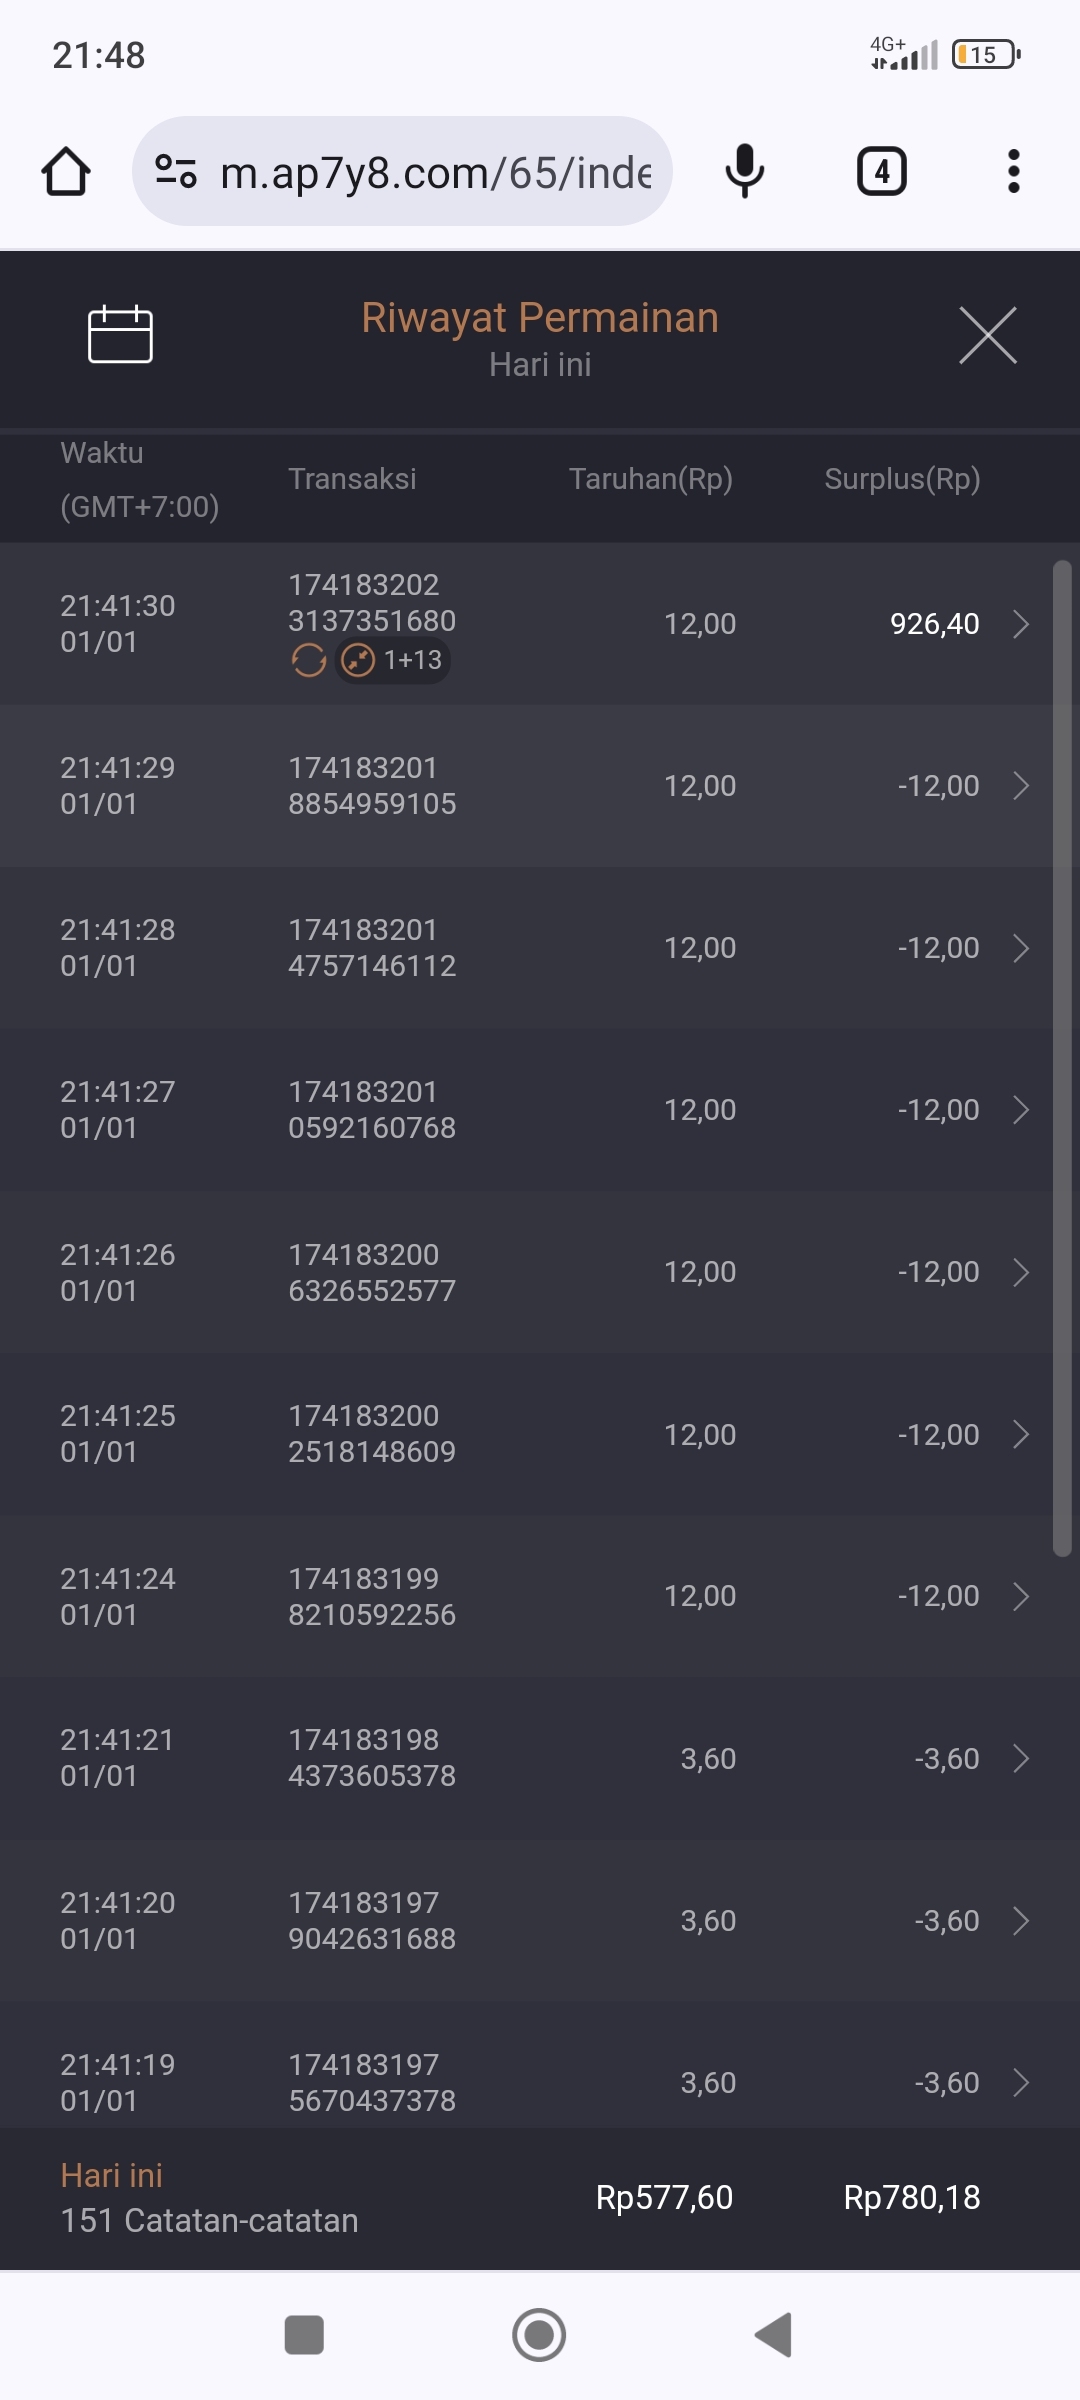Expand the 21:41:30 record with 926,40 surplus
Screen dimensions: 1080x2400
(1020, 624)
